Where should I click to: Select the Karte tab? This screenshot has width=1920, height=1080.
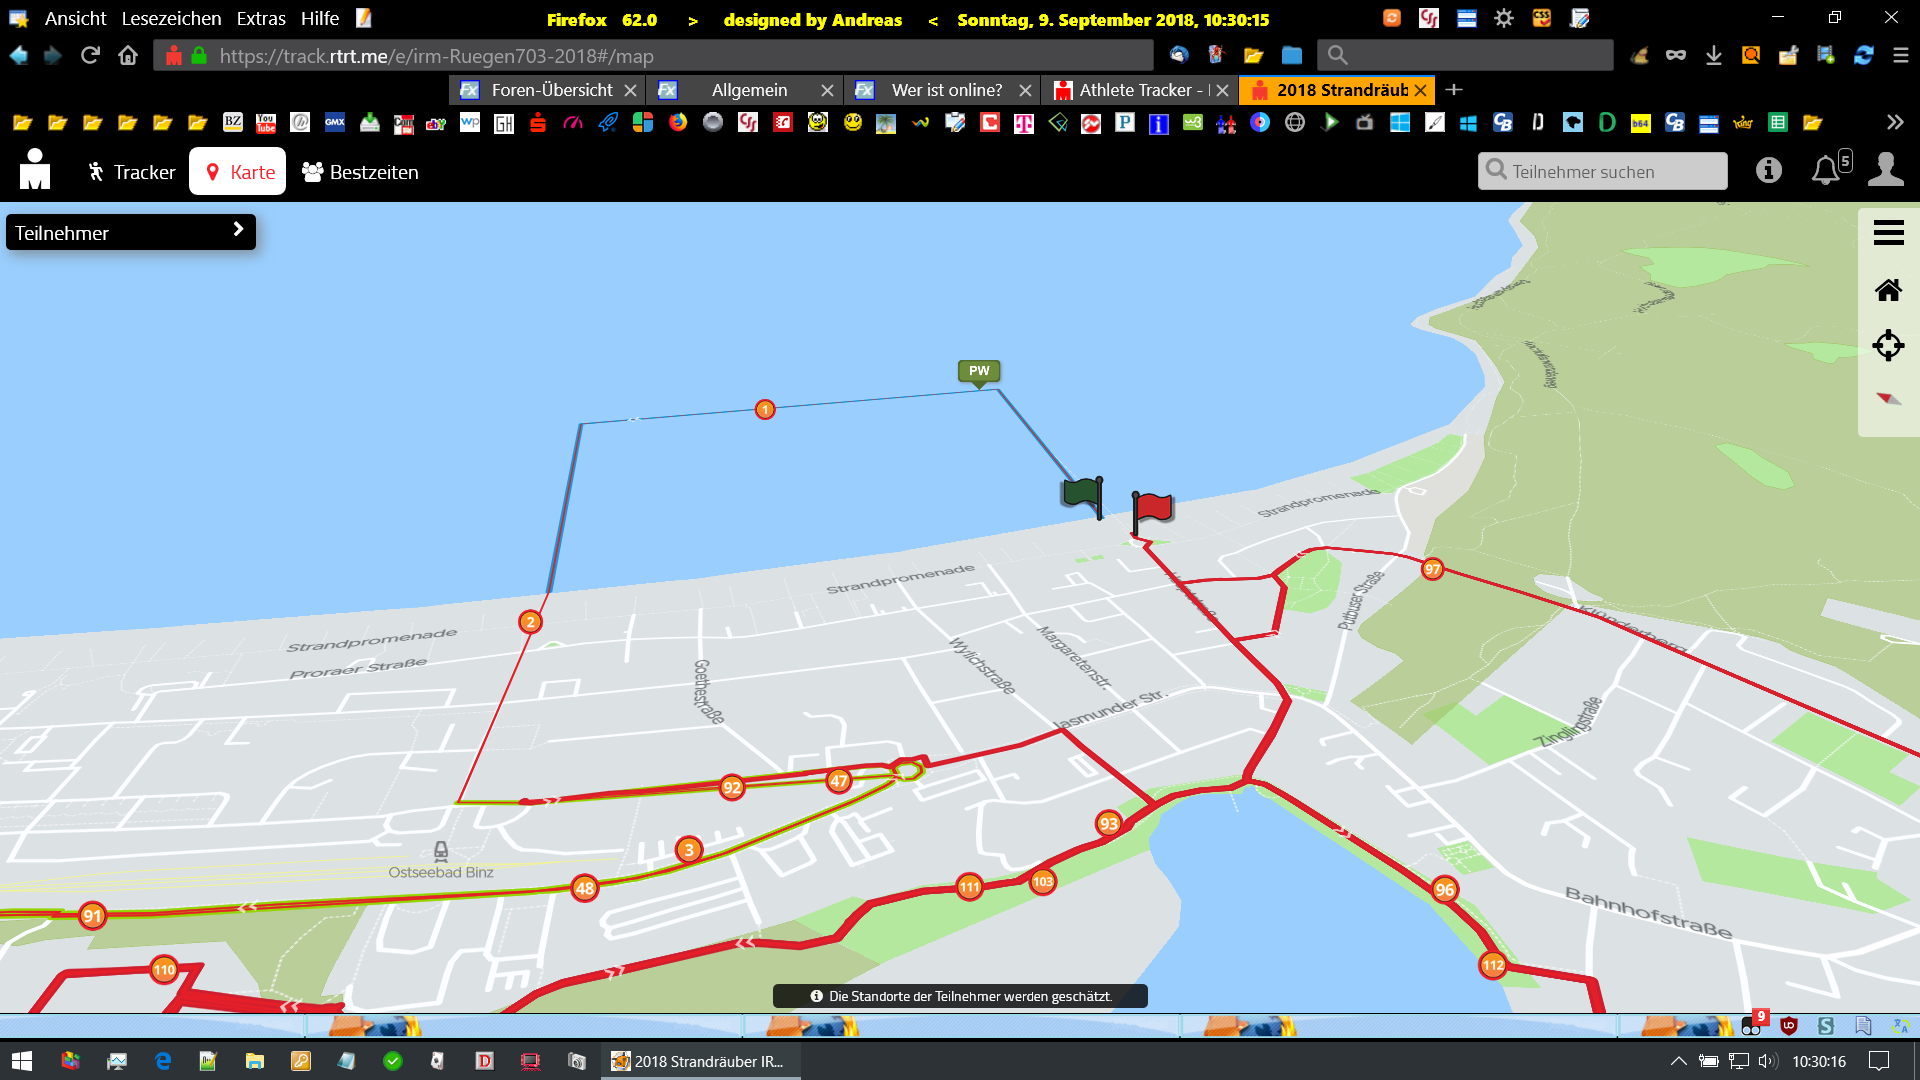(x=238, y=172)
